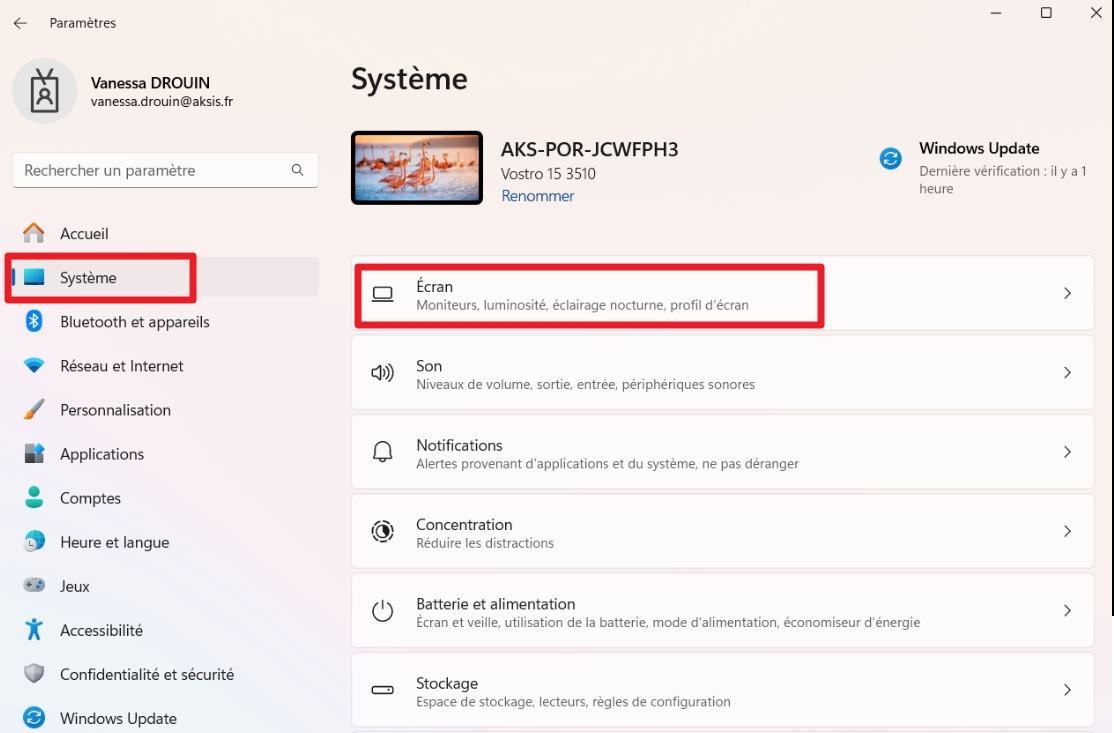Expand Écran settings via its chevron
This screenshot has height=733, width=1114.
click(x=1067, y=293)
